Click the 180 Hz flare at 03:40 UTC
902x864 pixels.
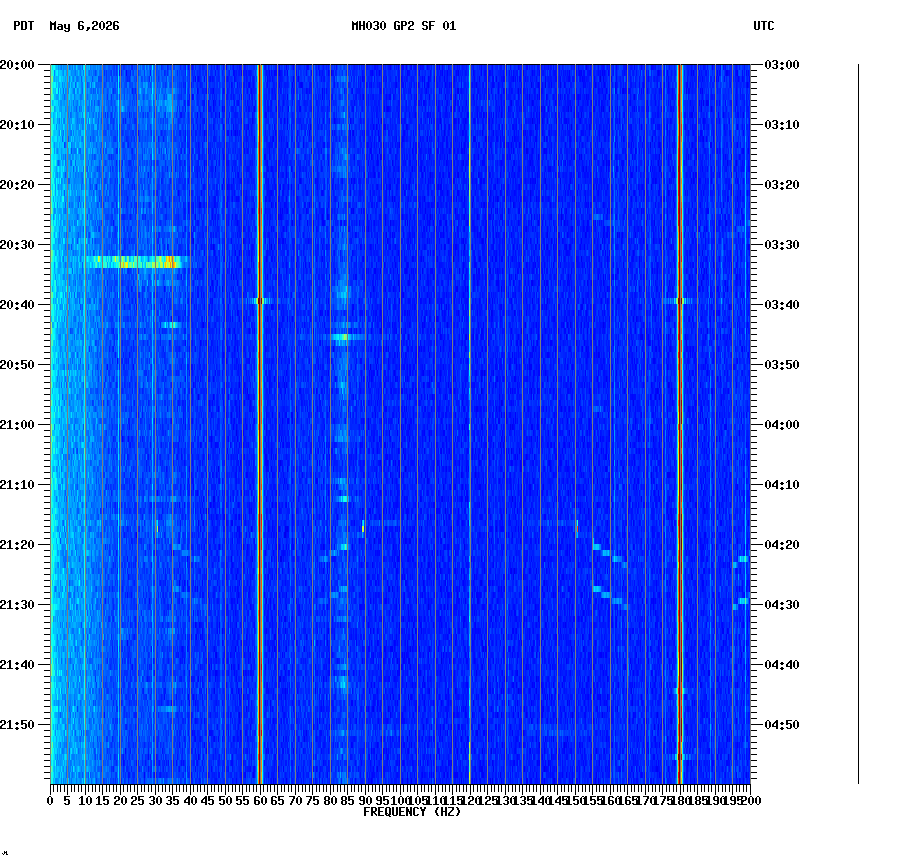pos(680,301)
